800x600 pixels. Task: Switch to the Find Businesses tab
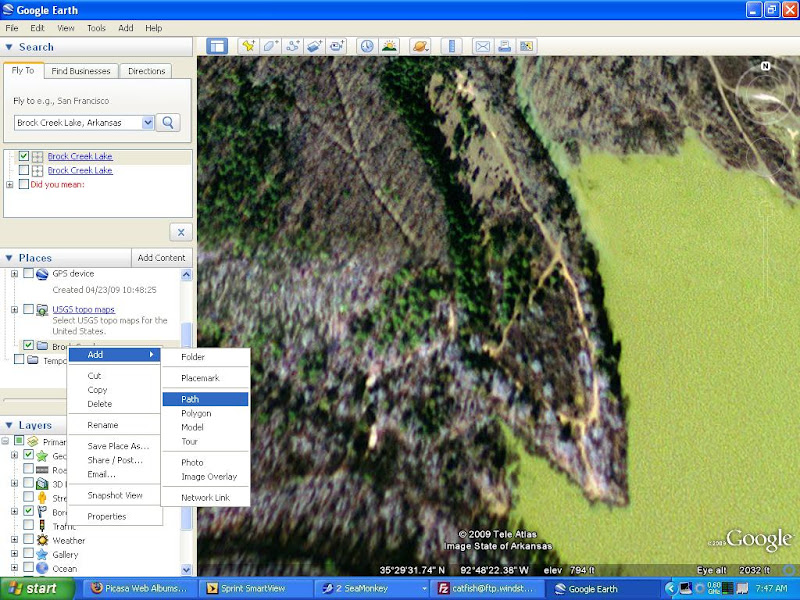tap(82, 71)
